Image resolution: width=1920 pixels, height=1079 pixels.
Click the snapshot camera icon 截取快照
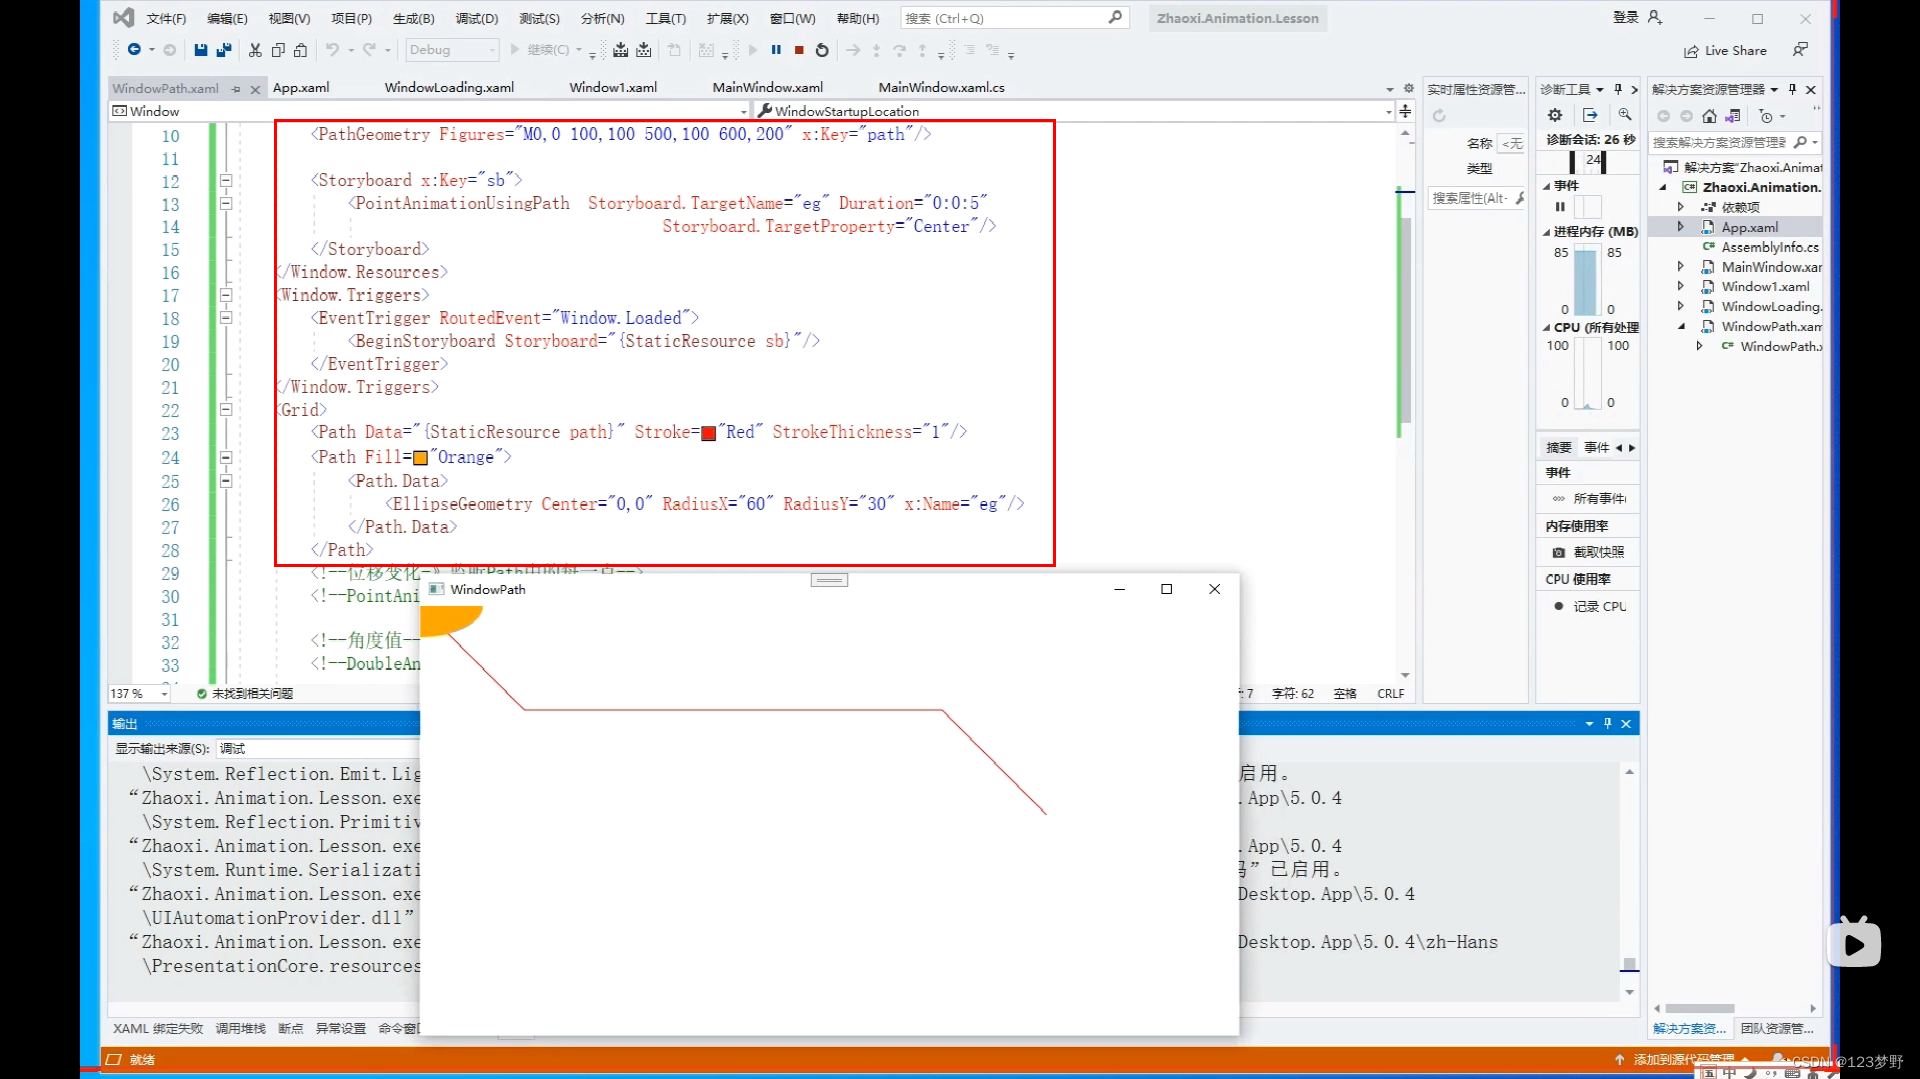[x=1558, y=552]
